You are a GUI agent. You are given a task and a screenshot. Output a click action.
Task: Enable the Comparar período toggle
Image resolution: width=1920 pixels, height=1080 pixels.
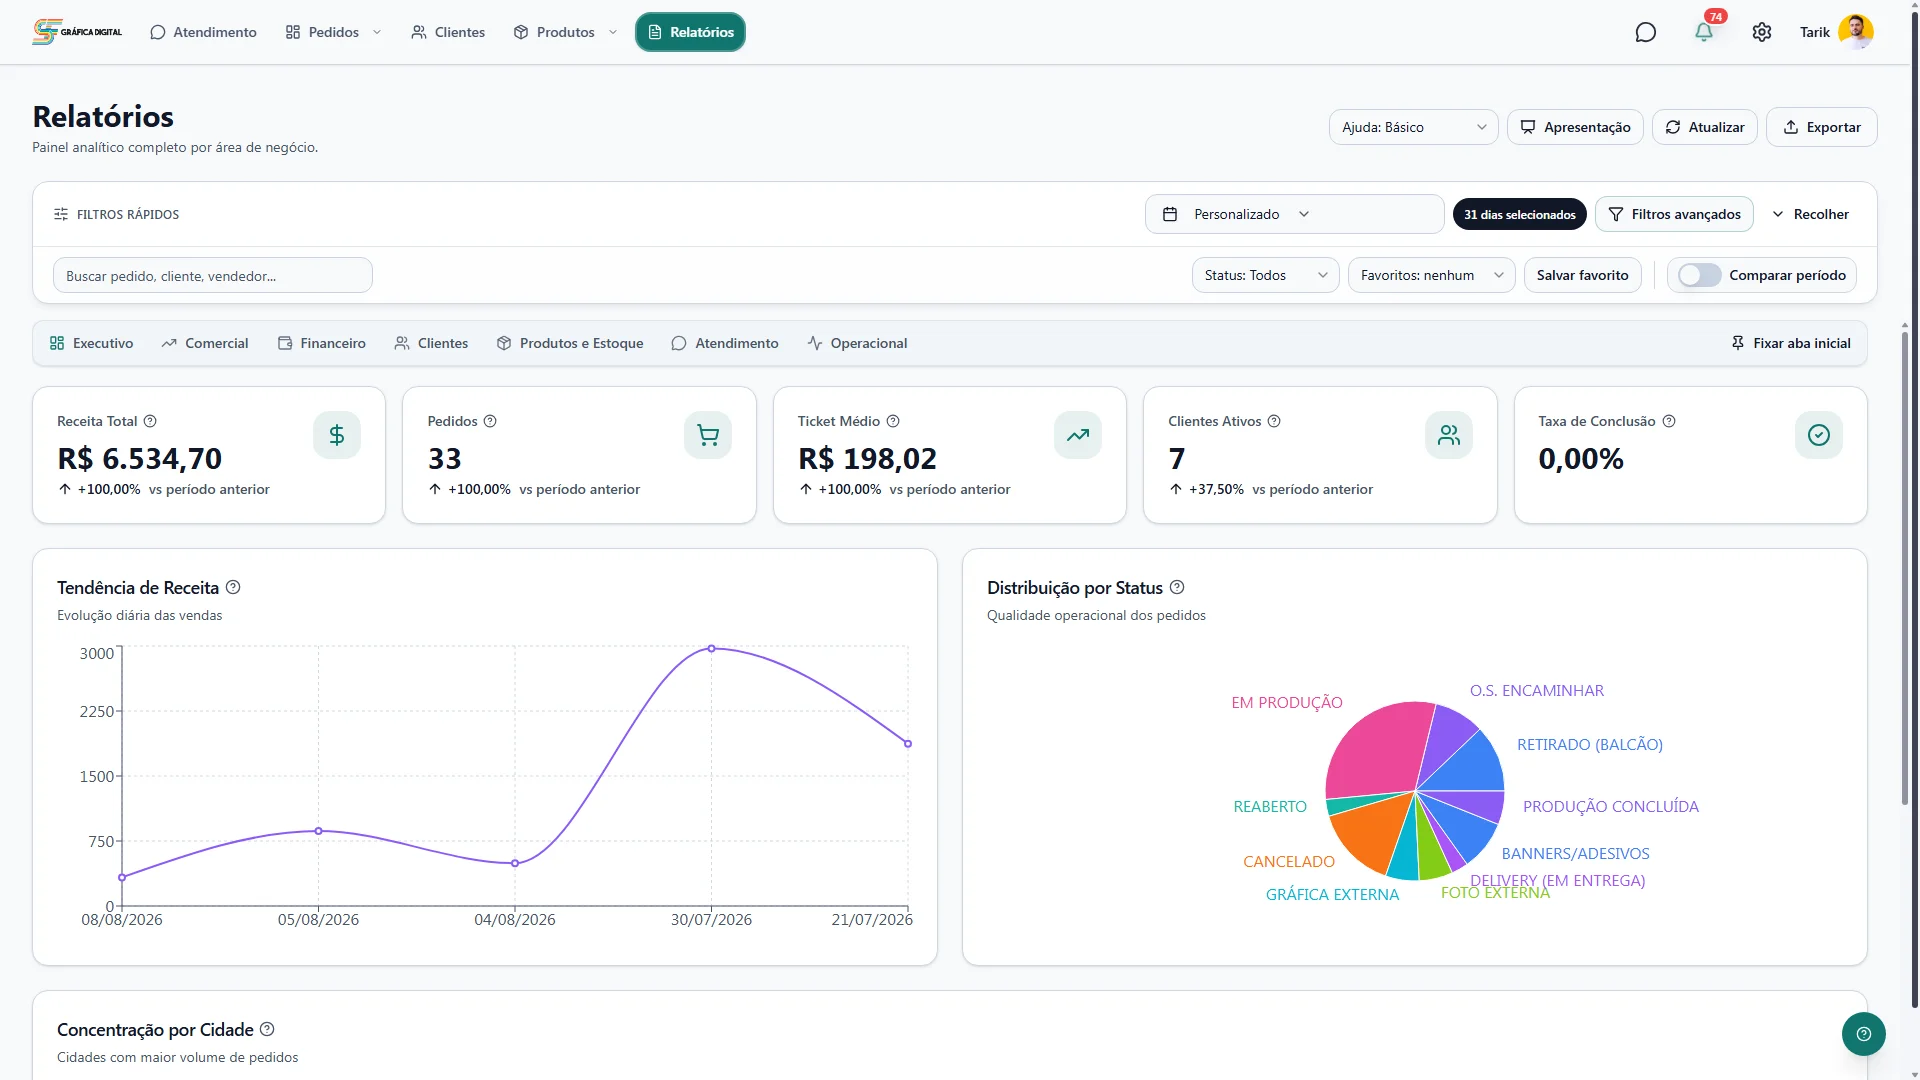(1699, 275)
